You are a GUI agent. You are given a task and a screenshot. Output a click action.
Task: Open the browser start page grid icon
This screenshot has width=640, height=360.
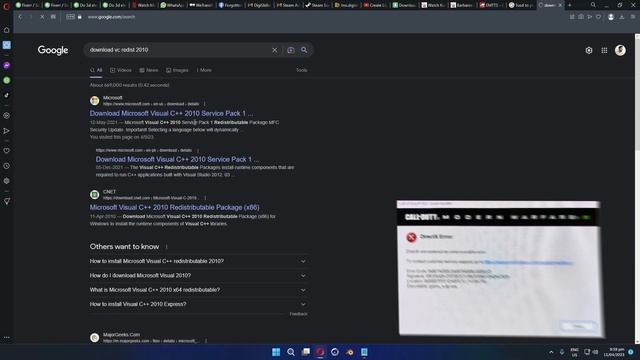point(53,17)
